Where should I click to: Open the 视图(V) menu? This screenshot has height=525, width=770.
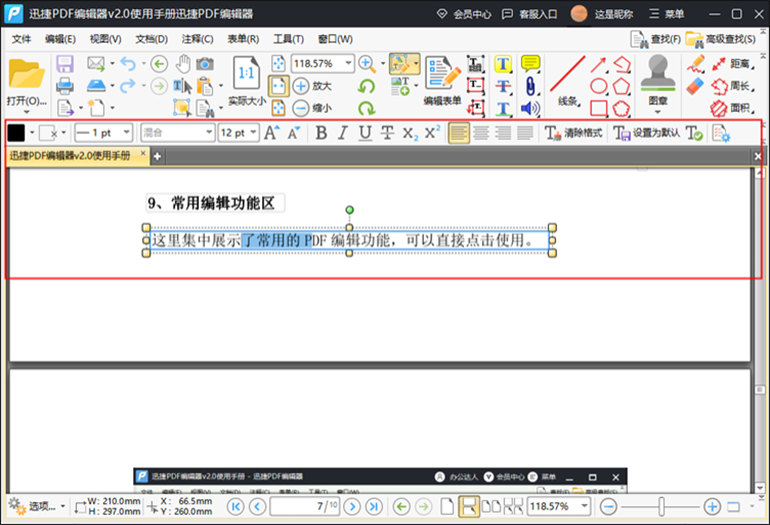pos(105,39)
